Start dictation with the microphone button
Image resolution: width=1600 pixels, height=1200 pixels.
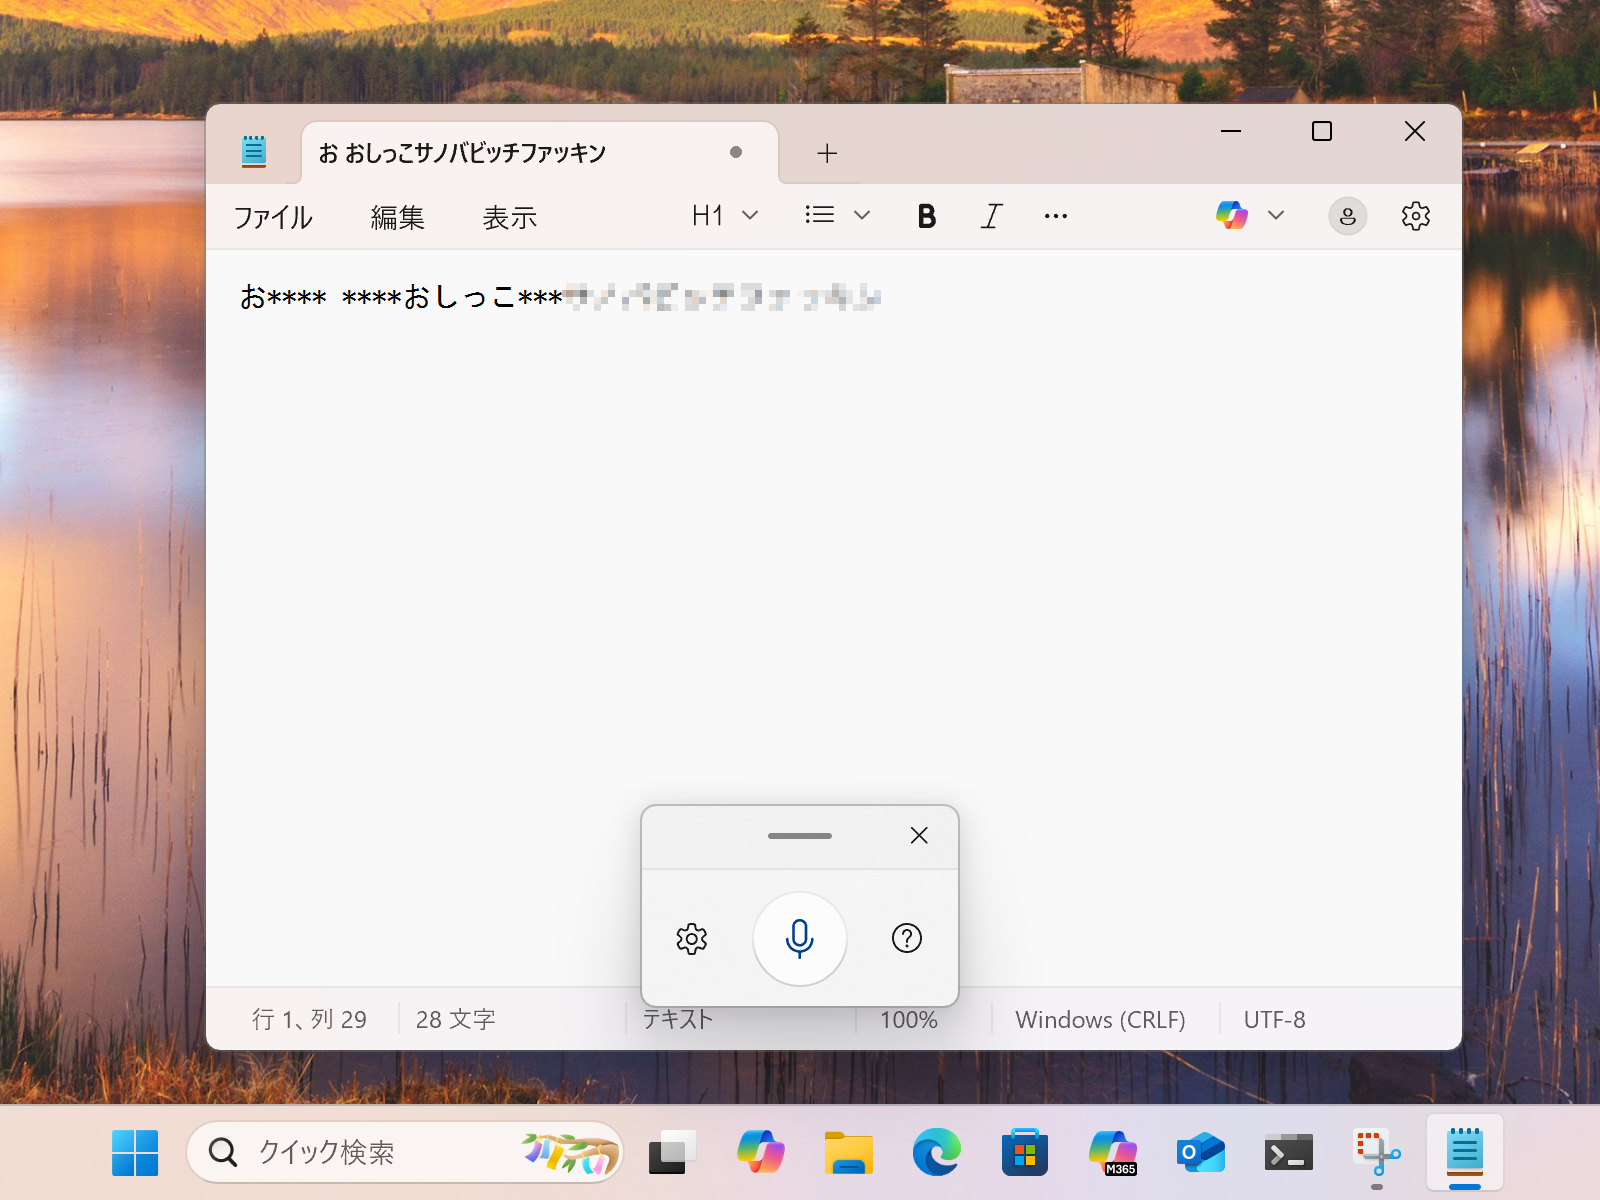pyautogui.click(x=799, y=938)
